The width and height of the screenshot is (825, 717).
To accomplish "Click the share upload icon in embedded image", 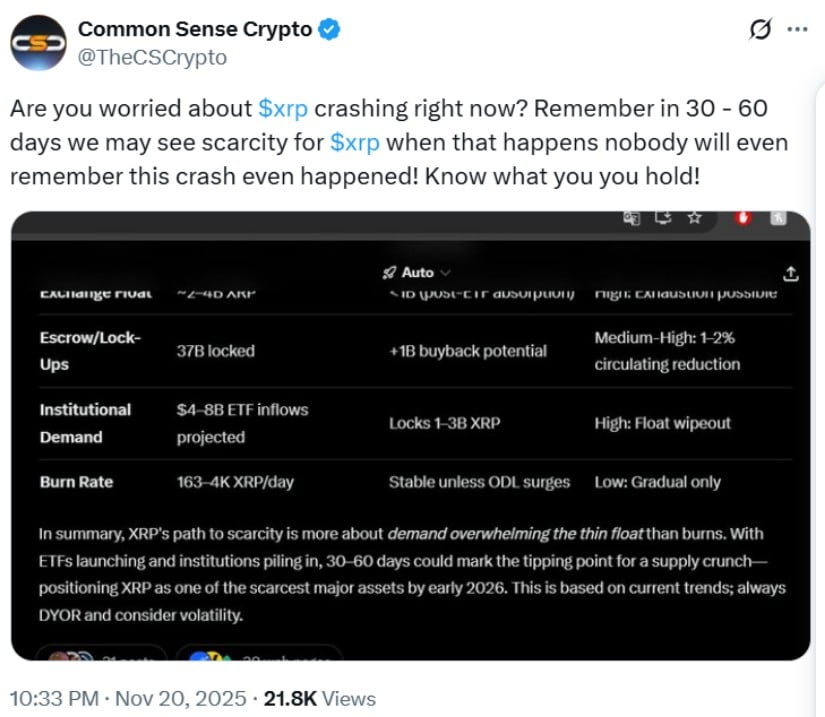I will tap(790, 273).
